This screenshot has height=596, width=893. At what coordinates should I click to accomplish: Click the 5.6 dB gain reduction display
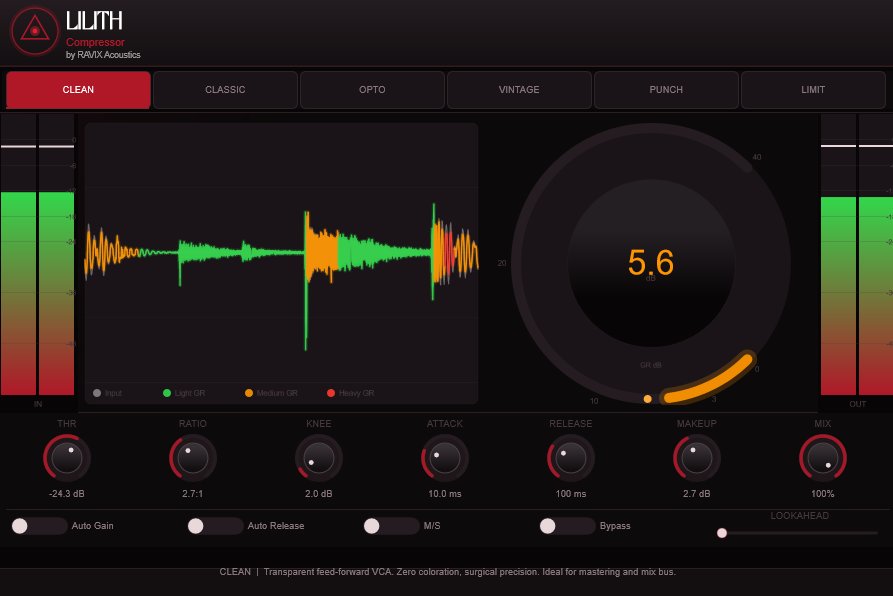point(651,263)
